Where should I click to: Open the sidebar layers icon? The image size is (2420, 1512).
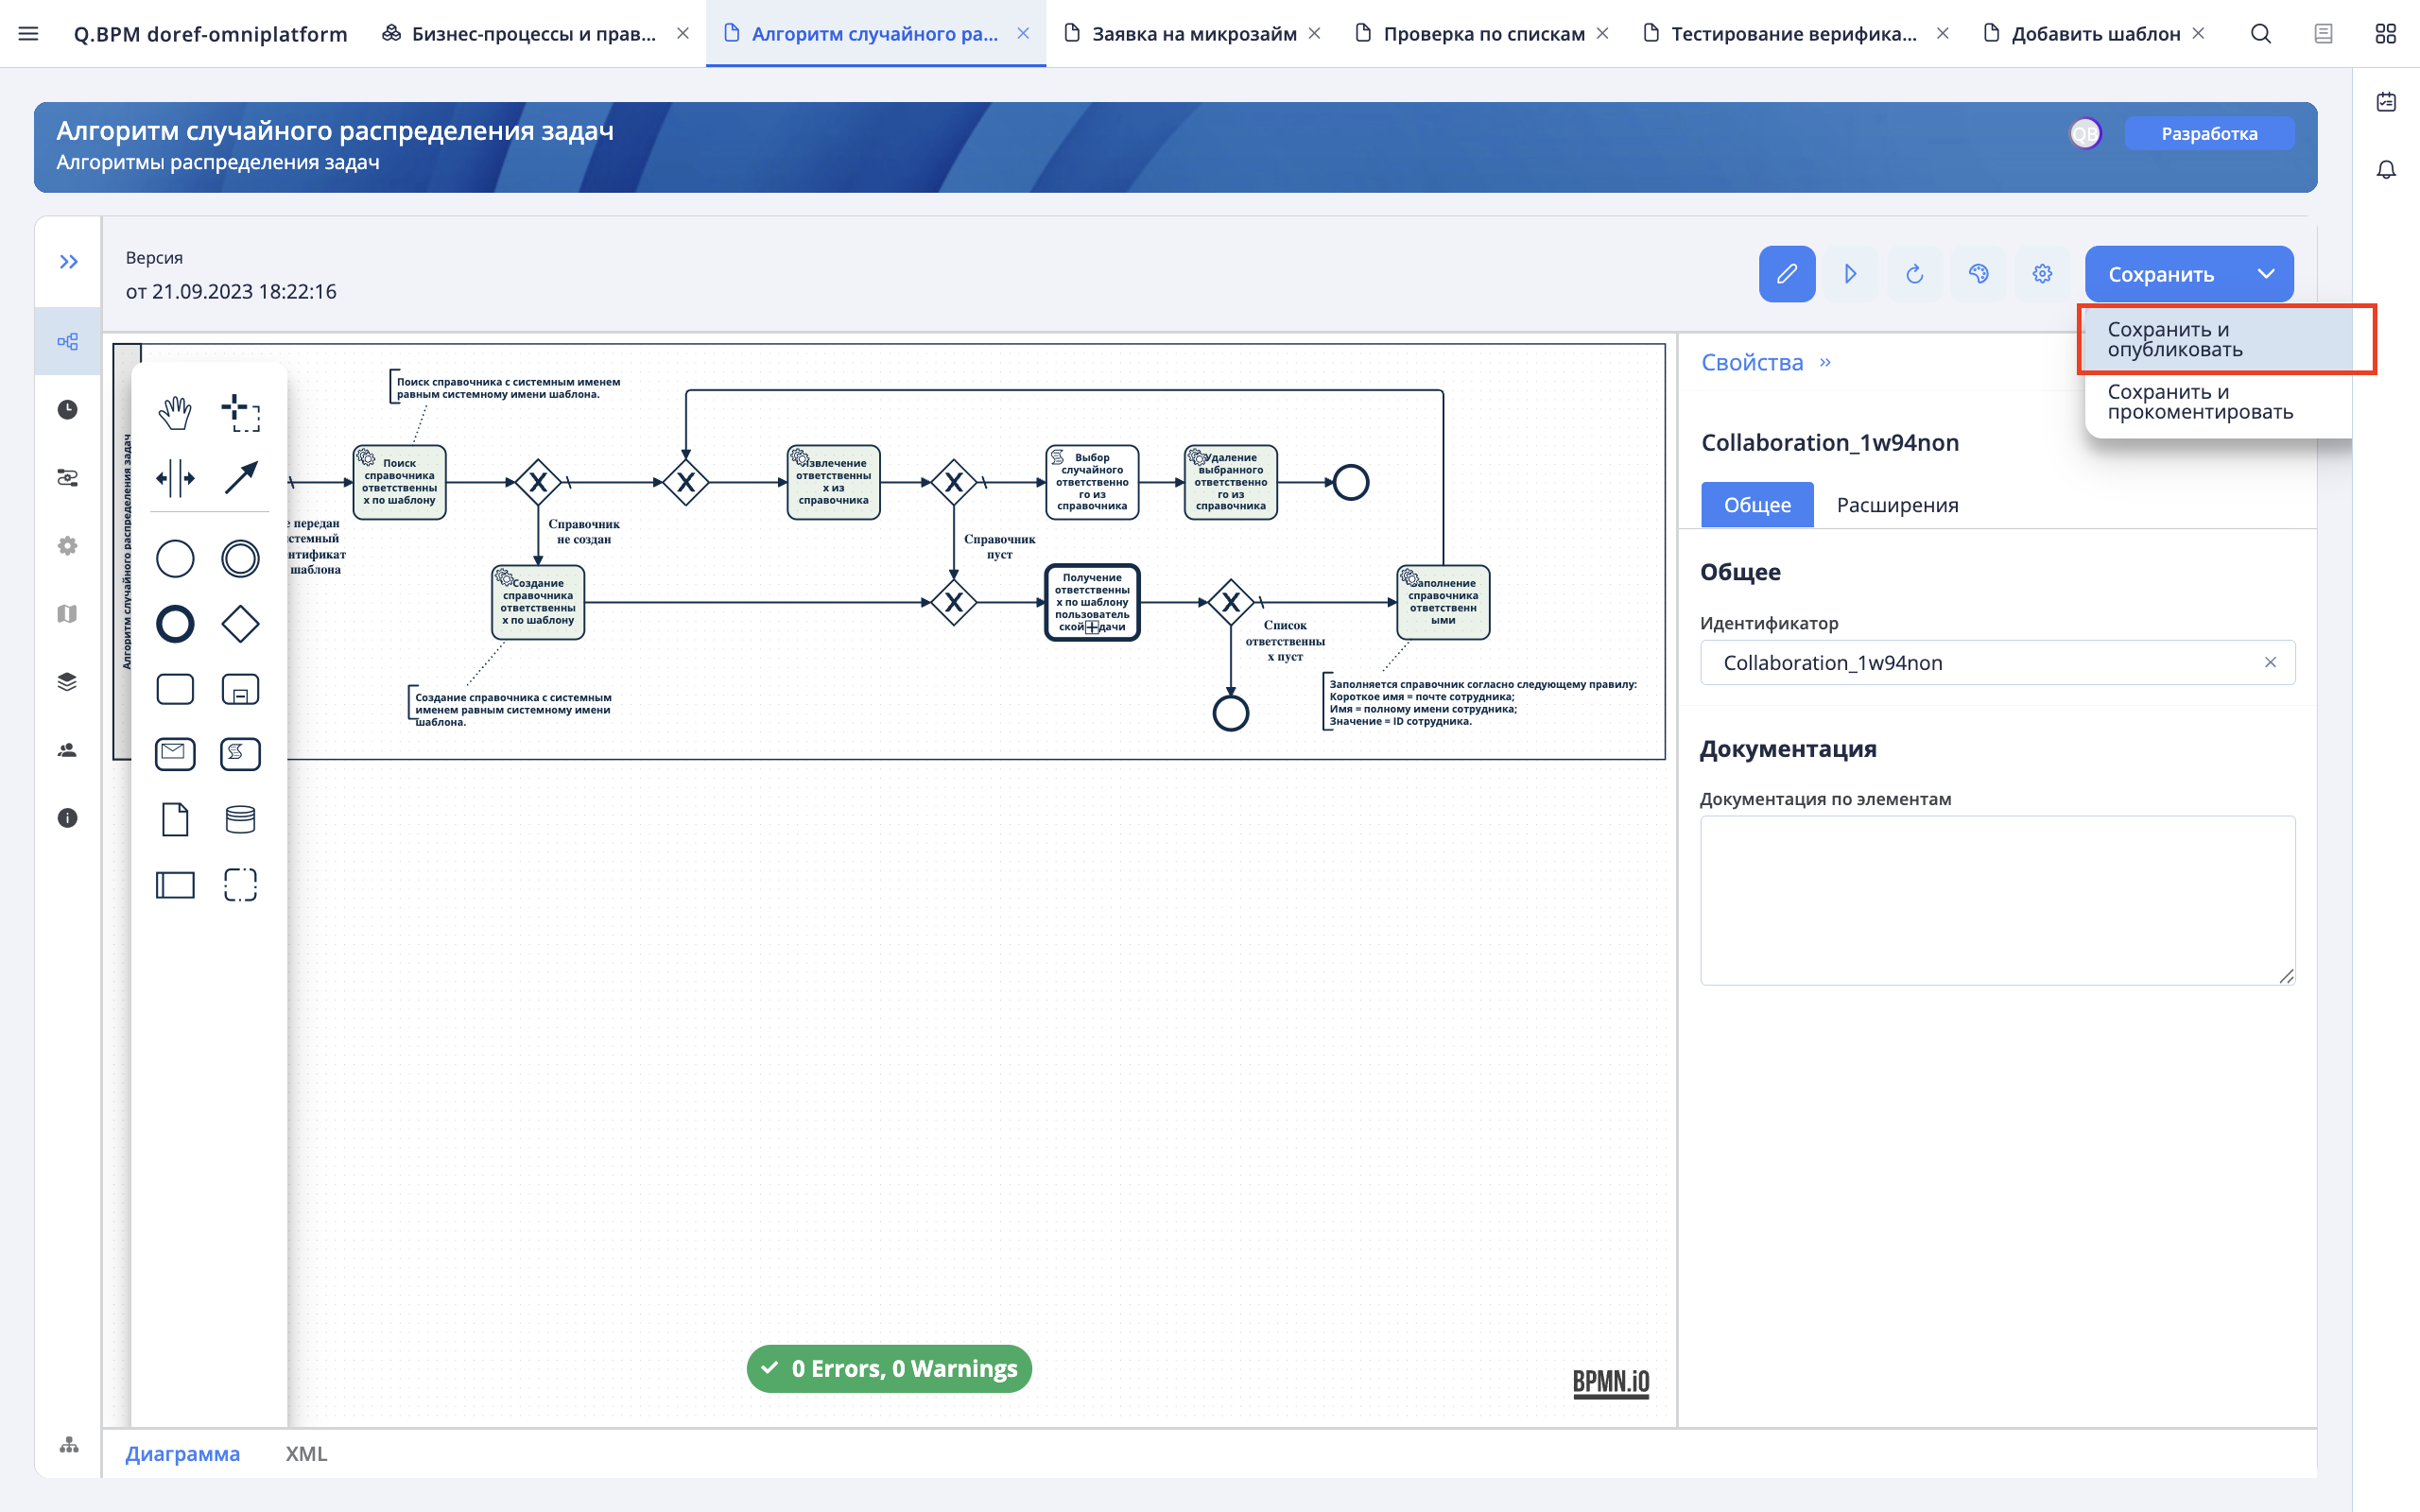68,682
